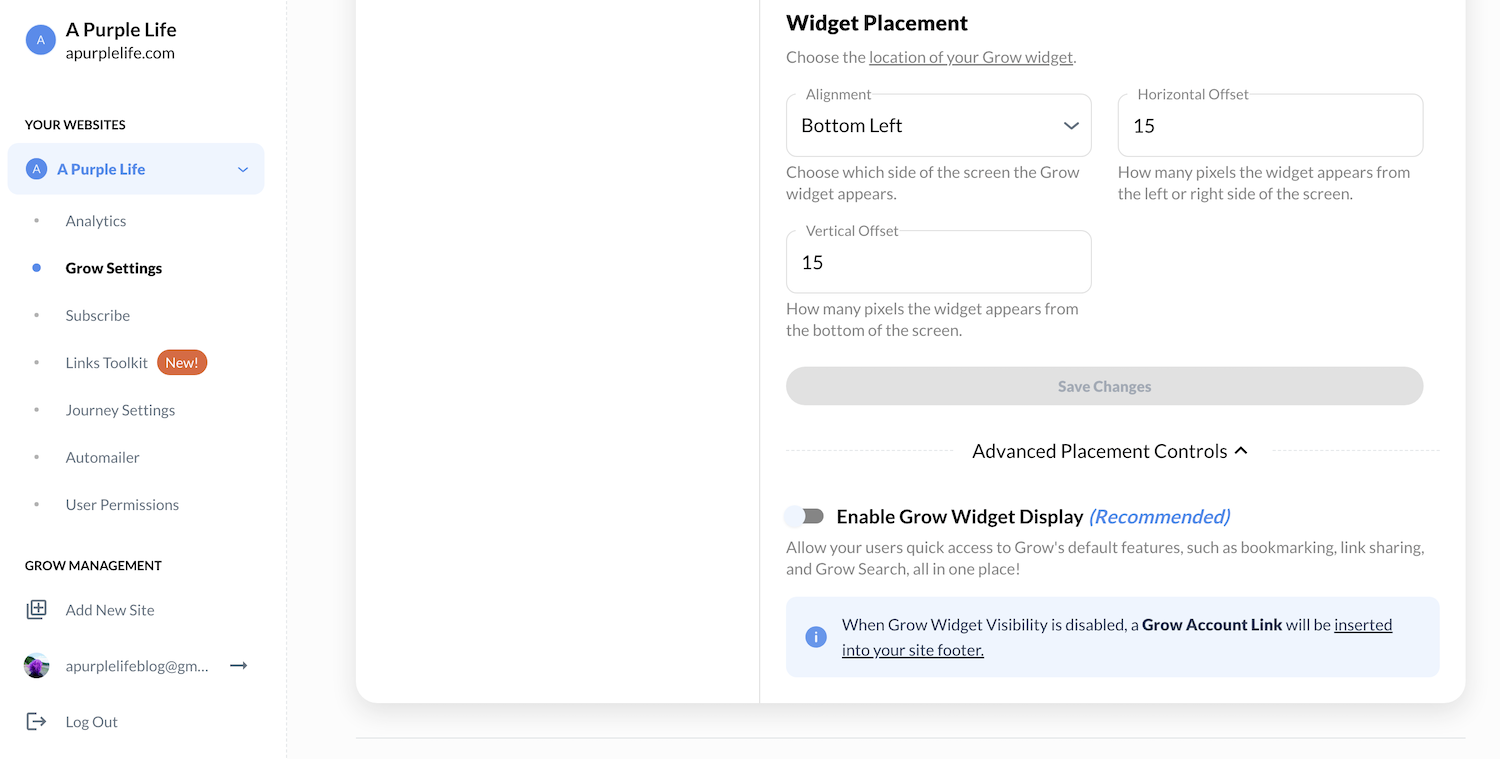The height and width of the screenshot is (759, 1500).
Task: Toggle Enable Grow Widget Display switch
Action: coord(805,516)
